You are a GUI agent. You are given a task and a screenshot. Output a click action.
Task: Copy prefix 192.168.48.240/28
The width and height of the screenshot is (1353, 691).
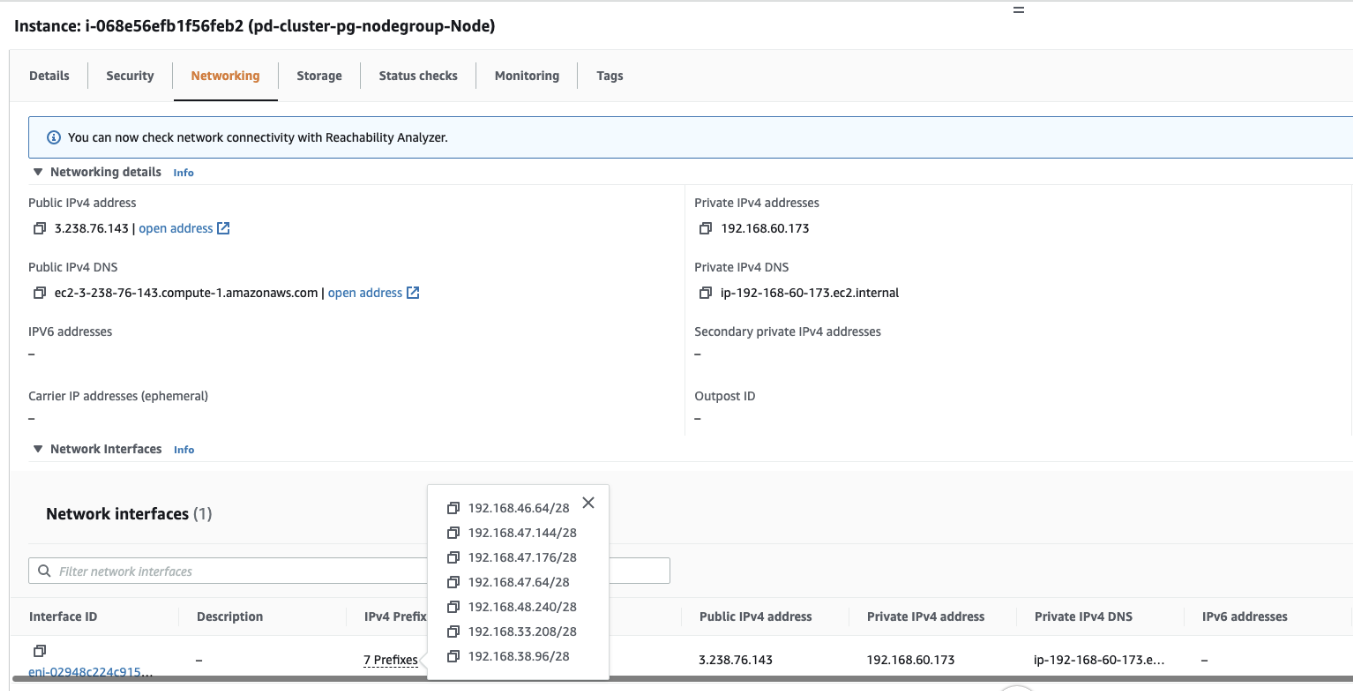point(453,607)
